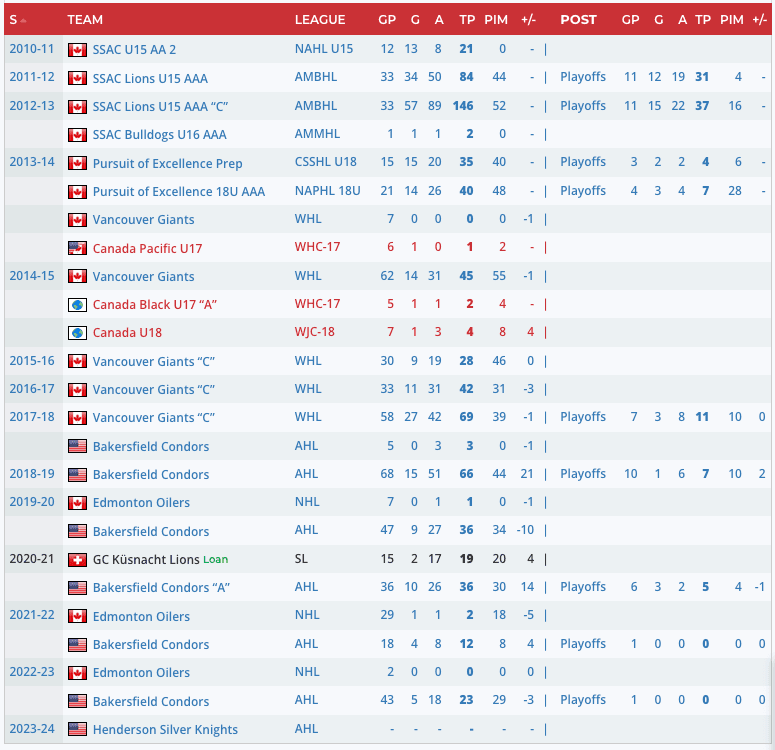Image resolution: width=775 pixels, height=750 pixels.
Task: Click the flag next to SSAC Bulldogs U16 AAA
Action: pyautogui.click(x=77, y=135)
